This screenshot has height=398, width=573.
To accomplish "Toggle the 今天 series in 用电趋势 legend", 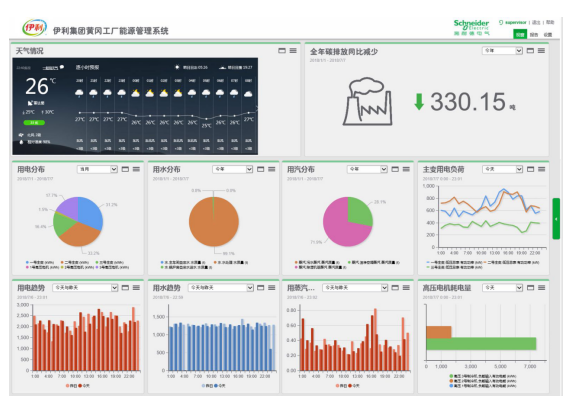I will [x=84, y=386].
